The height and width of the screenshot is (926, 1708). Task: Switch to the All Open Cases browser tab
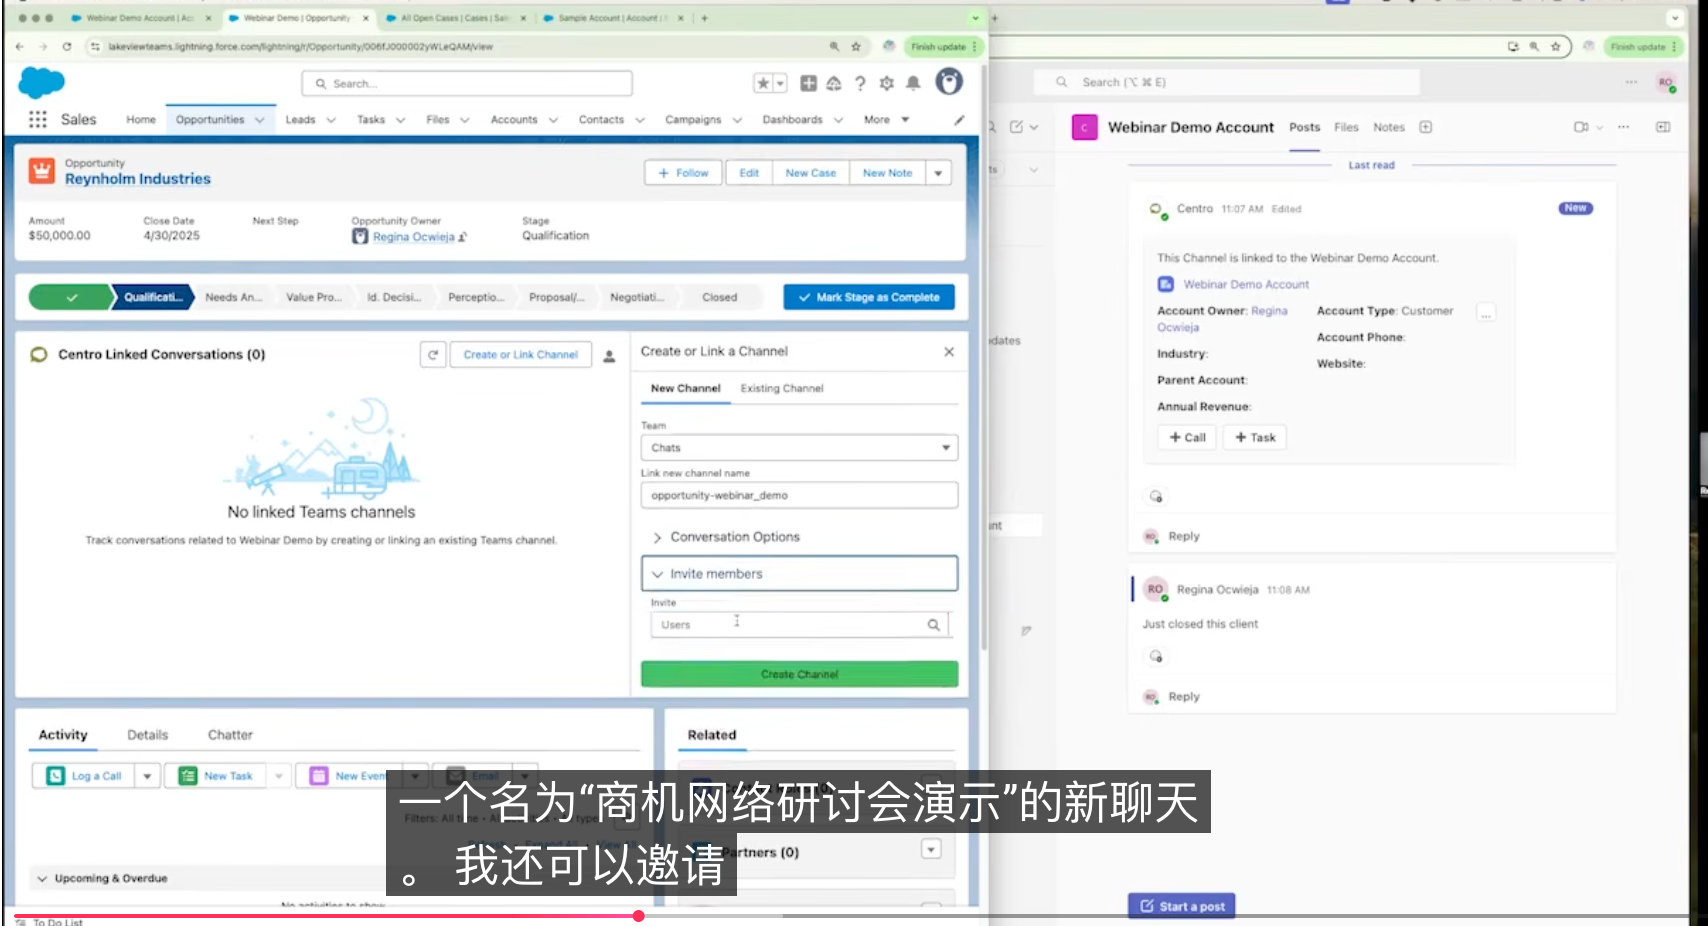456,18
